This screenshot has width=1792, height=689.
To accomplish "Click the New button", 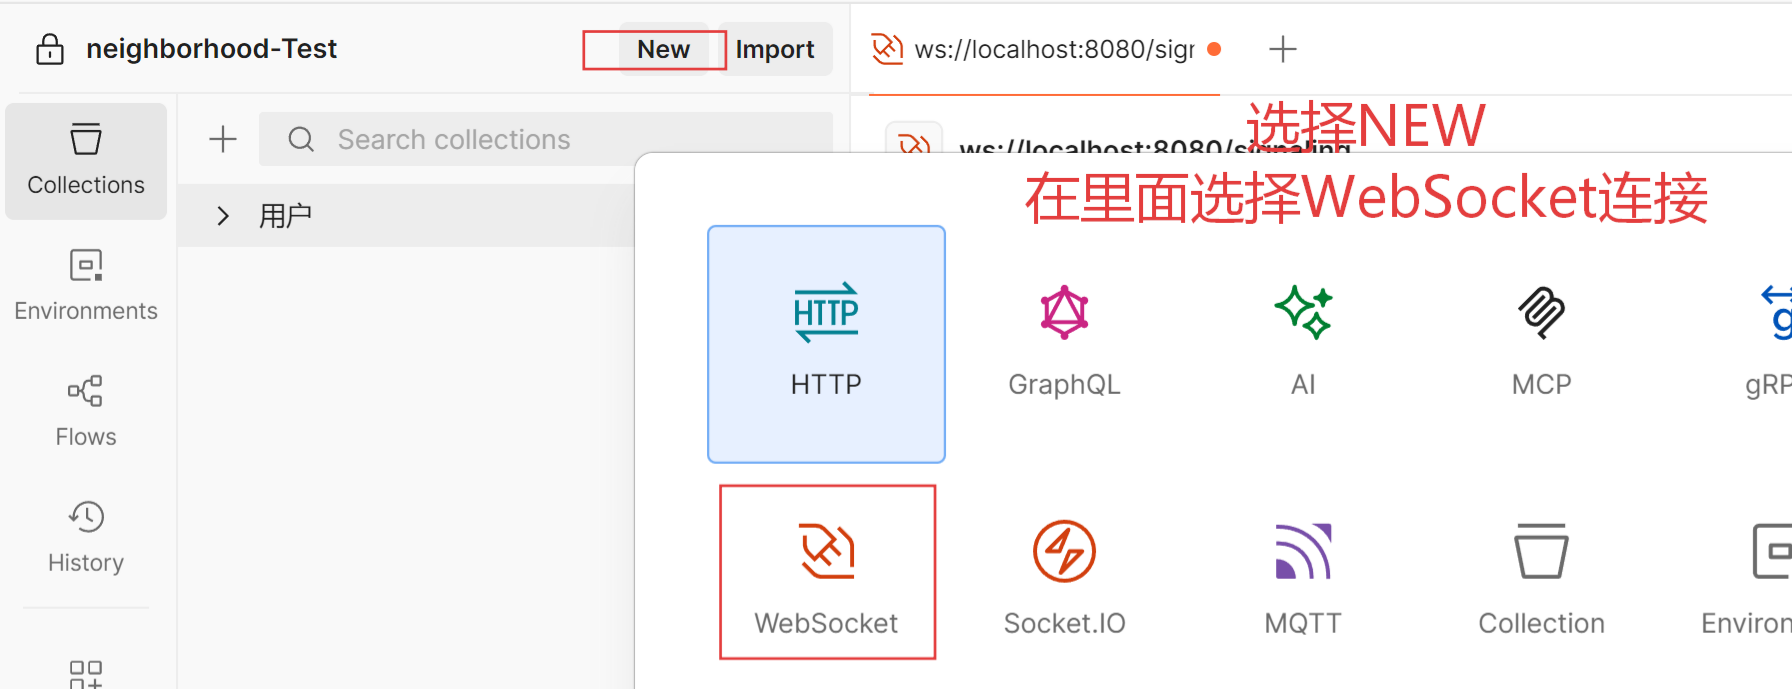I will click(x=663, y=49).
